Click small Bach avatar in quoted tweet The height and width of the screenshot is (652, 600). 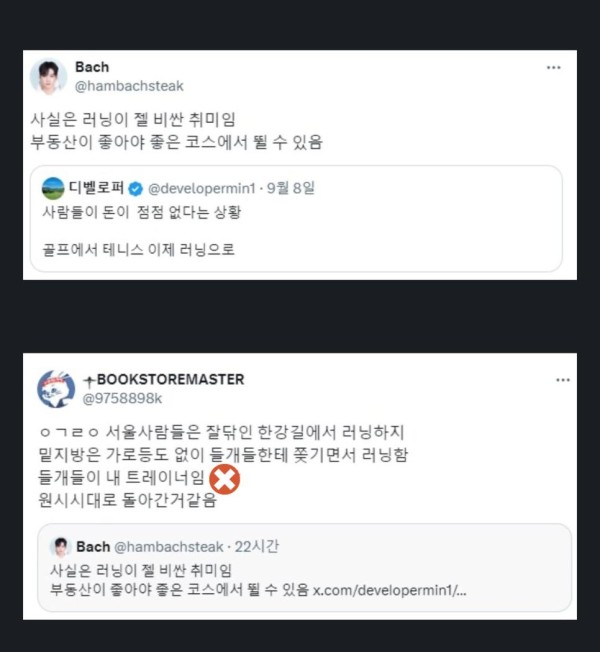pos(61,546)
